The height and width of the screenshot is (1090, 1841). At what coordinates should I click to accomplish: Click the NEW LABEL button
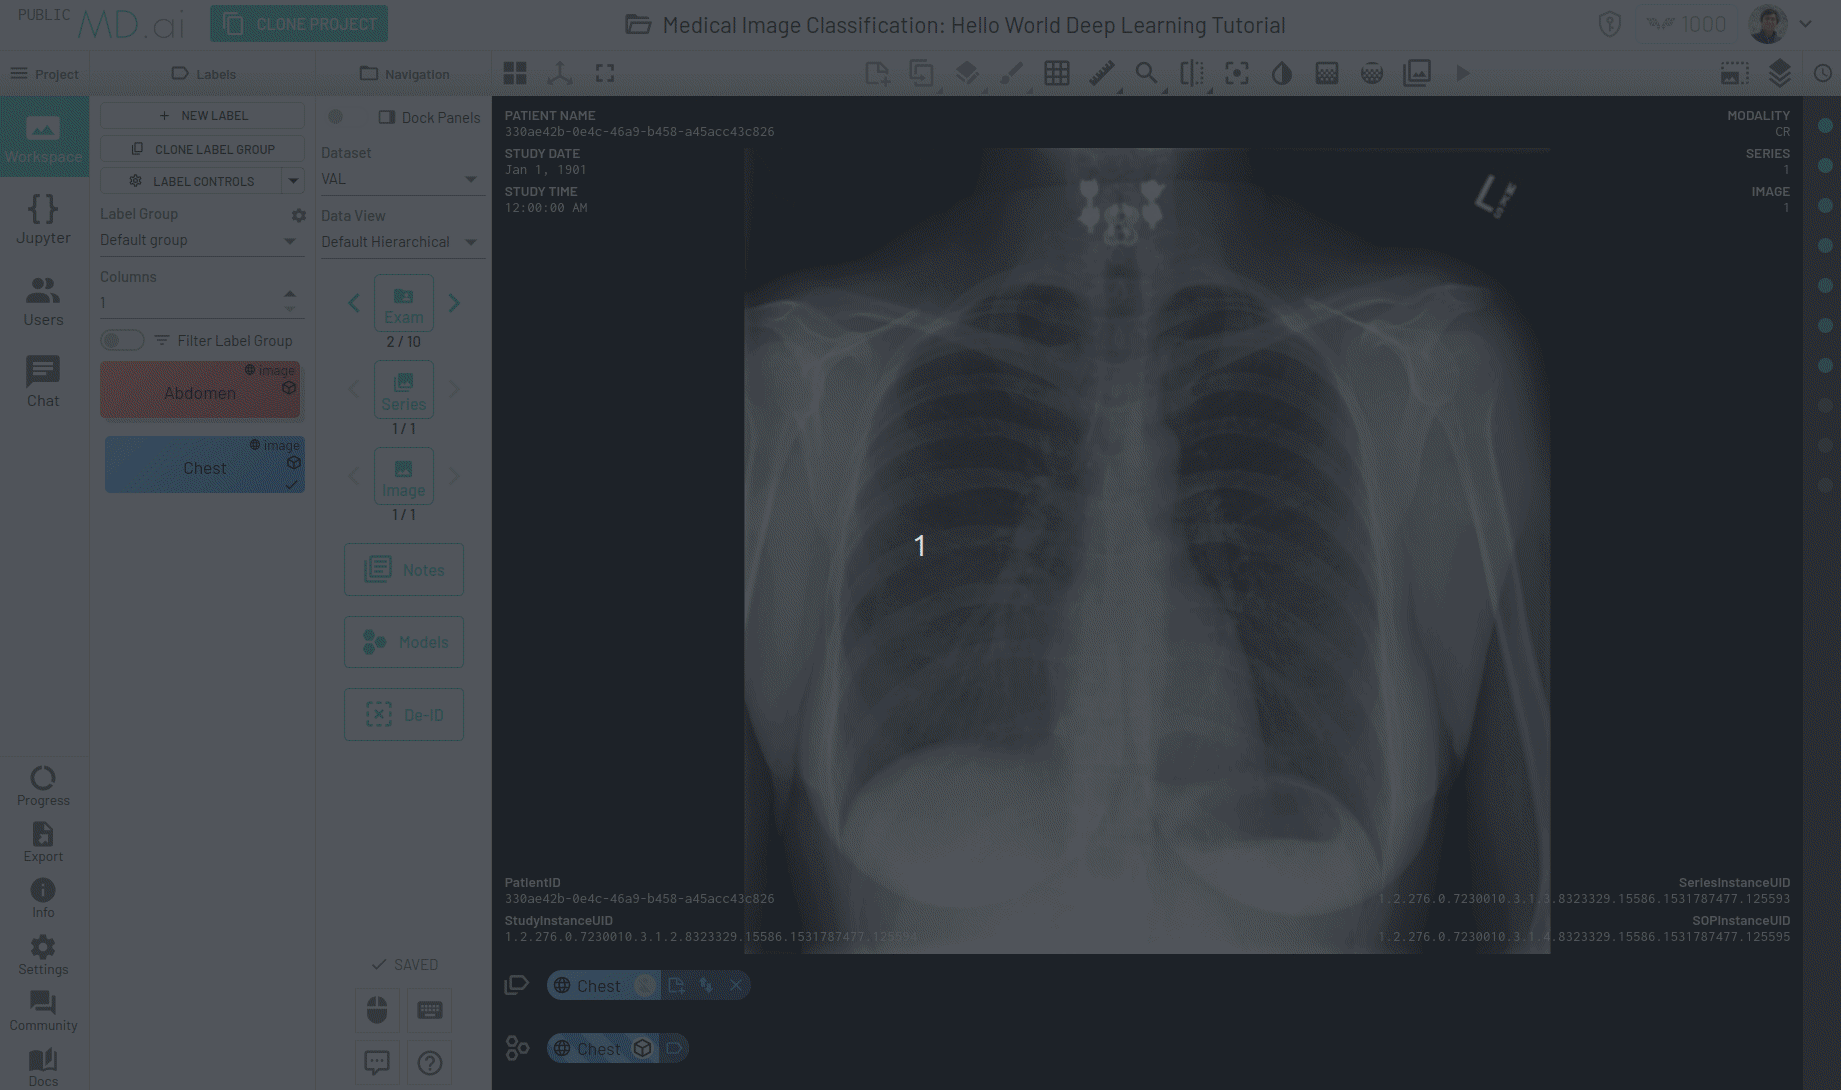pos(203,116)
